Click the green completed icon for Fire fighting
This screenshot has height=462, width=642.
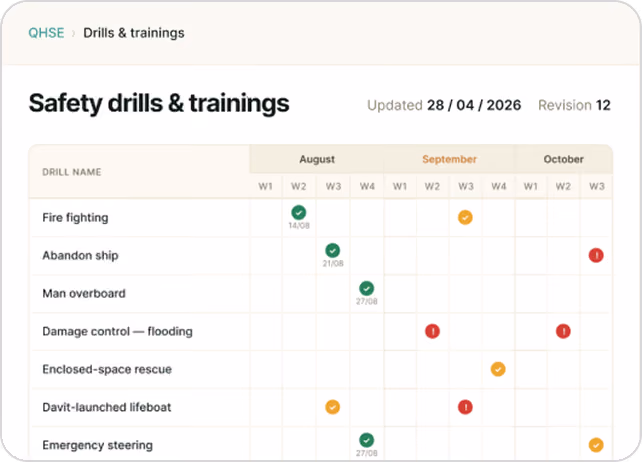click(299, 213)
